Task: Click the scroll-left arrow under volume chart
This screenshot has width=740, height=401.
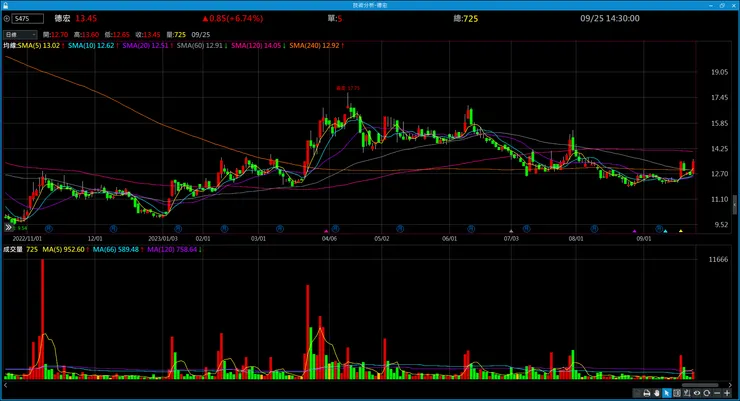Action: click(x=6, y=385)
